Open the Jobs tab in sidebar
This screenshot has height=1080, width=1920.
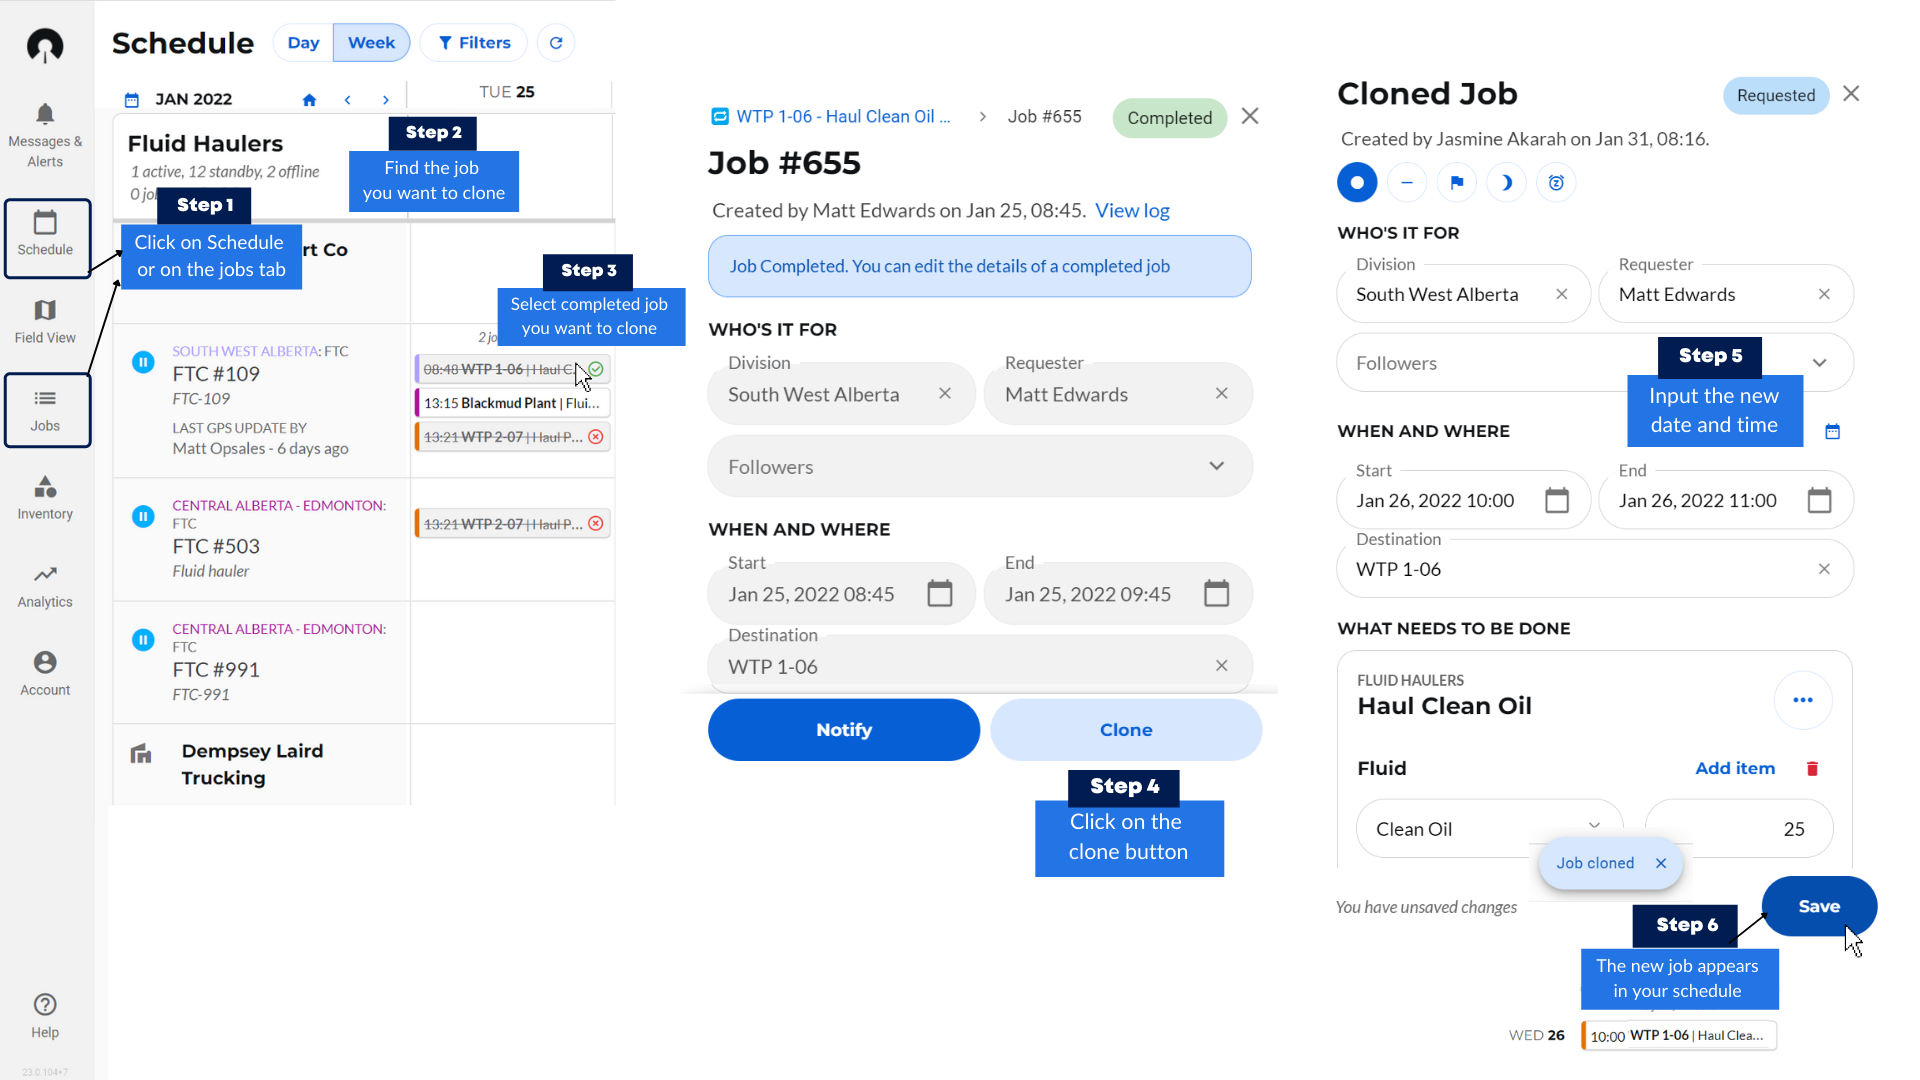pos(46,410)
